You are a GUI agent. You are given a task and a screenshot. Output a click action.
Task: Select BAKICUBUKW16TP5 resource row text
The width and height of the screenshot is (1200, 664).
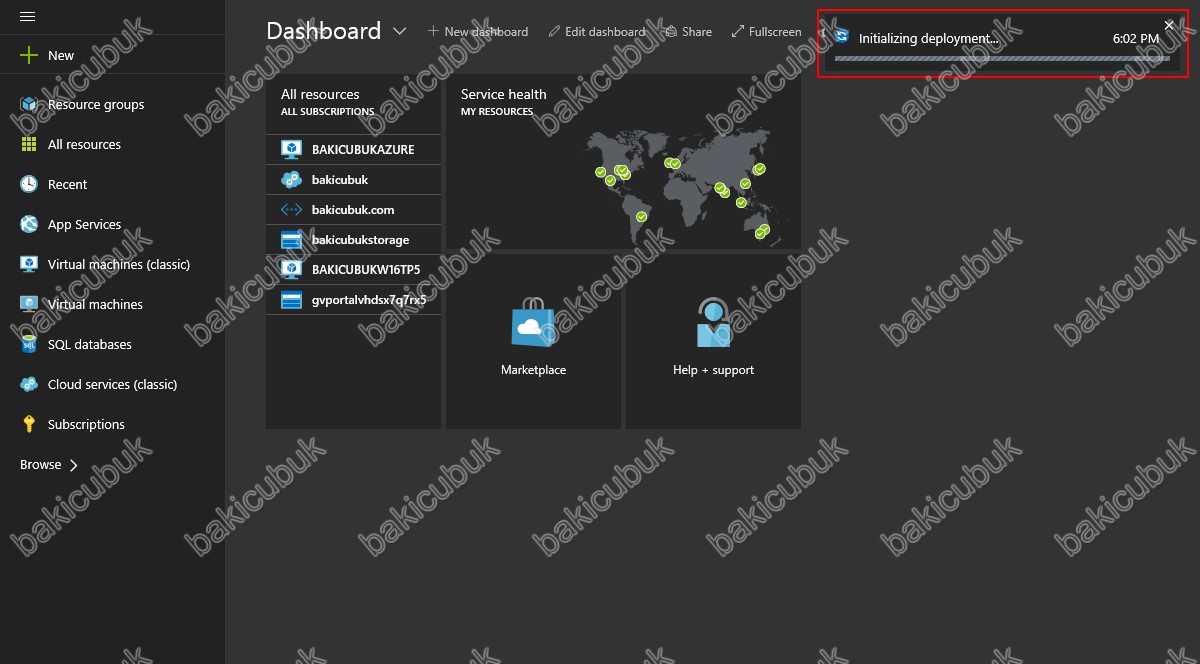(366, 270)
